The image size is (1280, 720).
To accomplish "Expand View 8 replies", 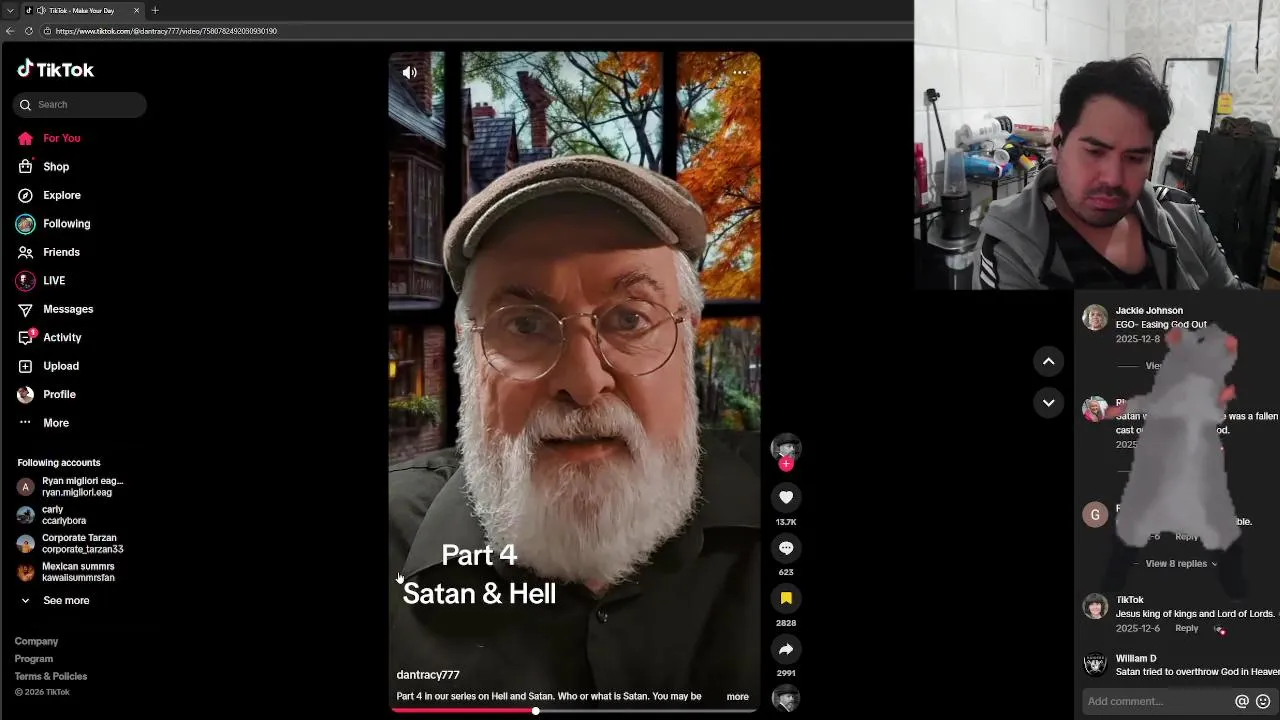I will click(1181, 564).
